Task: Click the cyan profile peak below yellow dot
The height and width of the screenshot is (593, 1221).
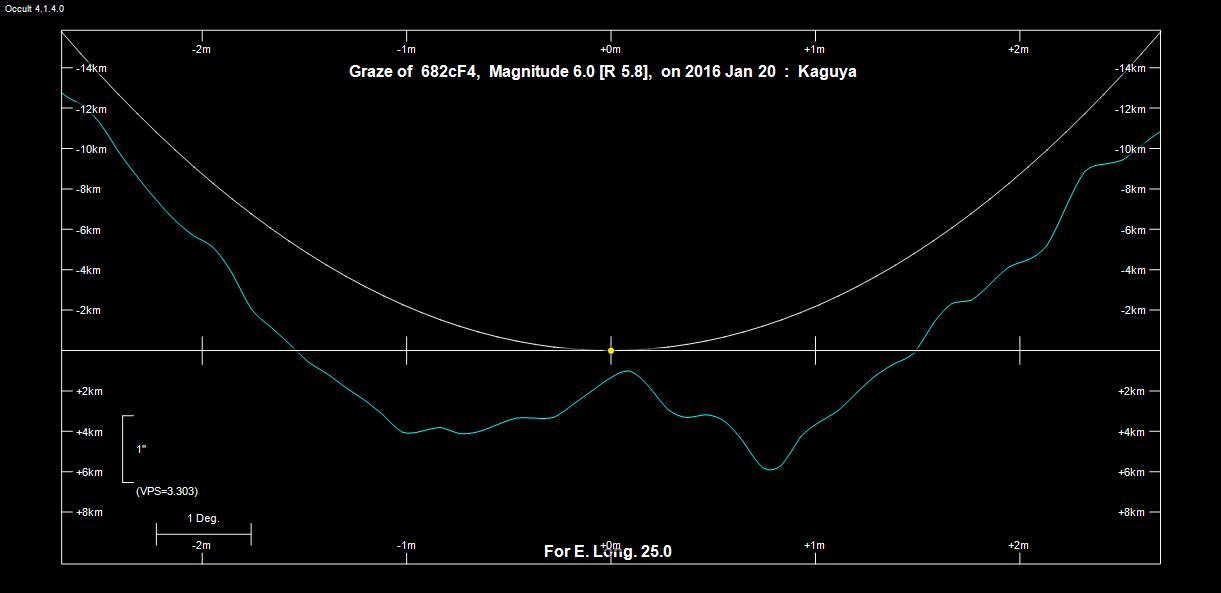Action: tap(627, 371)
